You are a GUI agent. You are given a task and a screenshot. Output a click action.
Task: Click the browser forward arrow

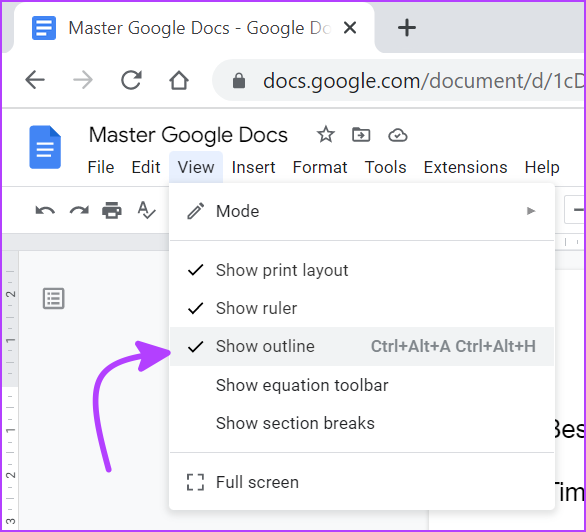click(x=83, y=80)
